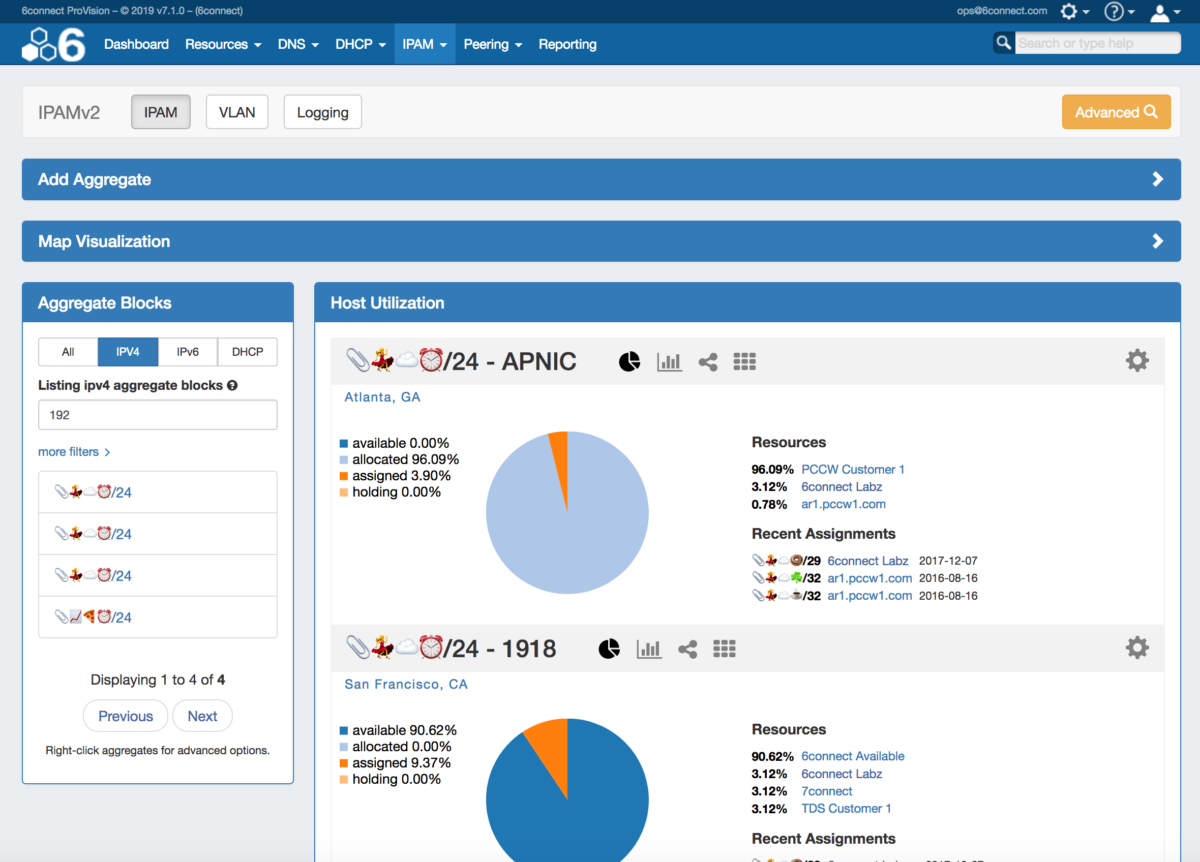
Task: Open grid view for the APNIC block
Action: point(744,362)
